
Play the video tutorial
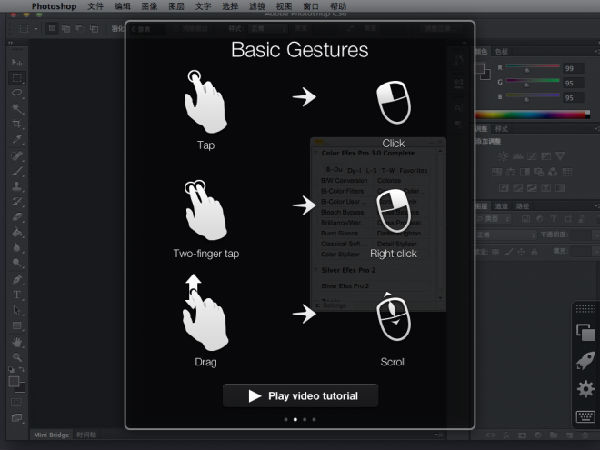pyautogui.click(x=300, y=396)
